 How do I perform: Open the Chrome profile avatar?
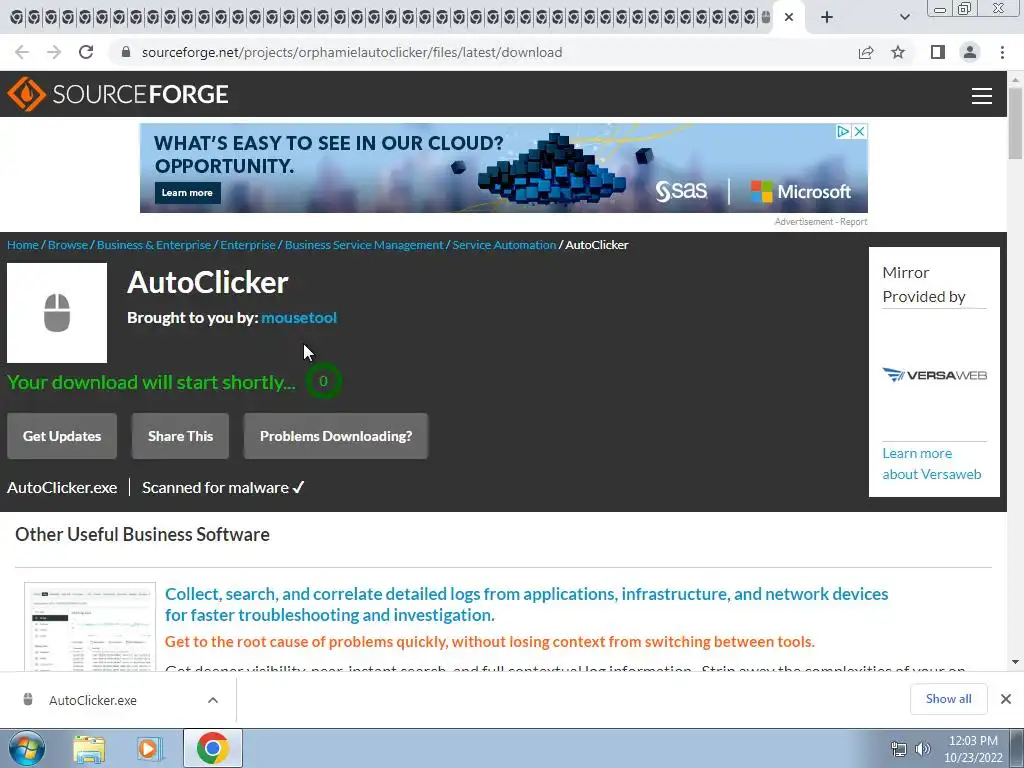point(970,52)
